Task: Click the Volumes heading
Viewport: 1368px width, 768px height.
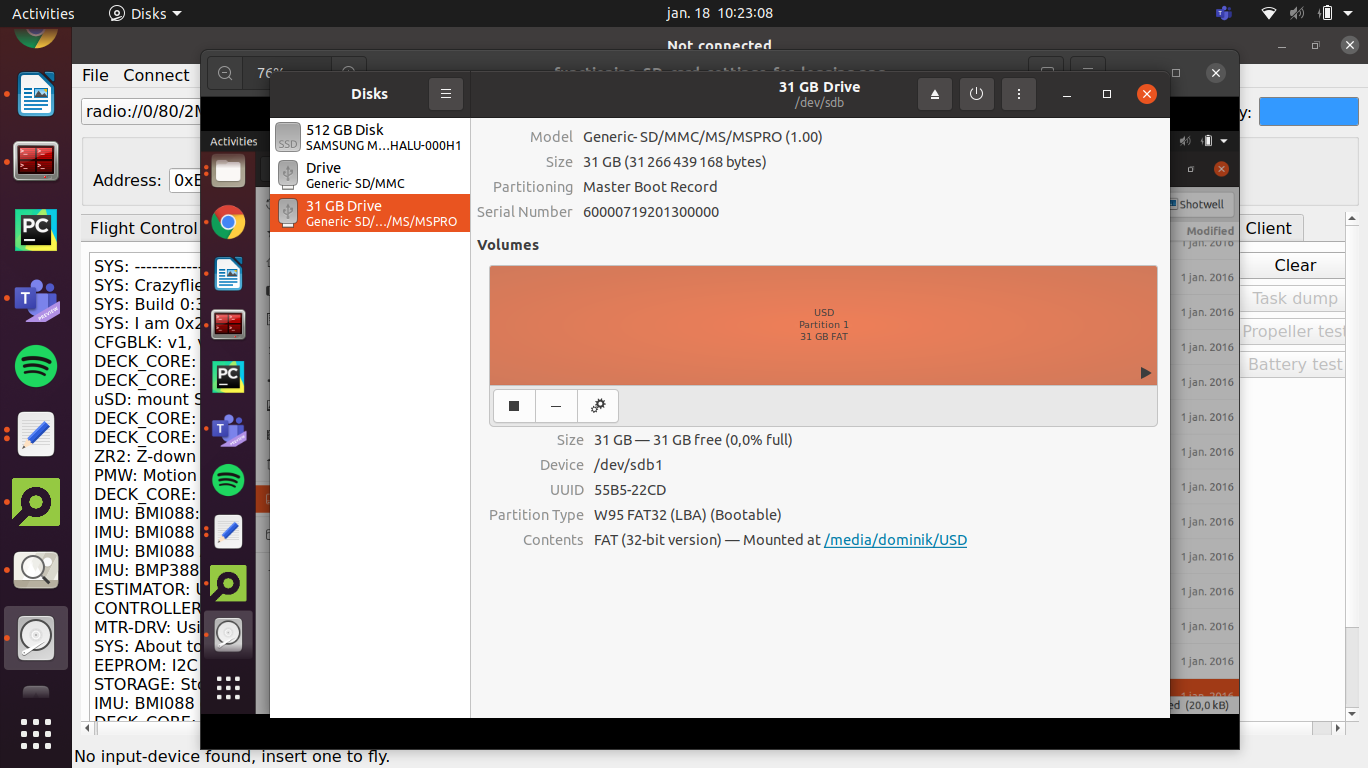Action: [508, 245]
